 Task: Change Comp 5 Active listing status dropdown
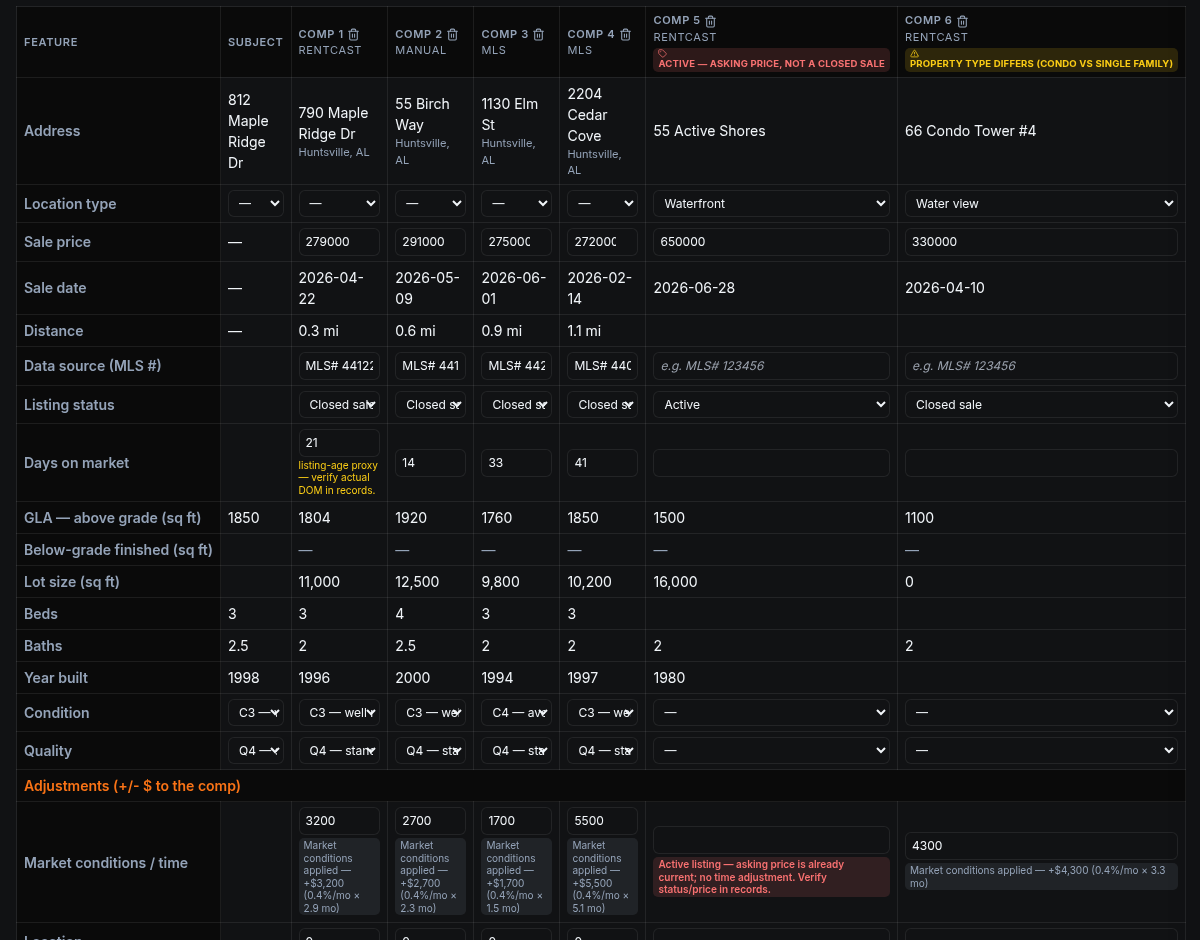pyautogui.click(x=771, y=405)
